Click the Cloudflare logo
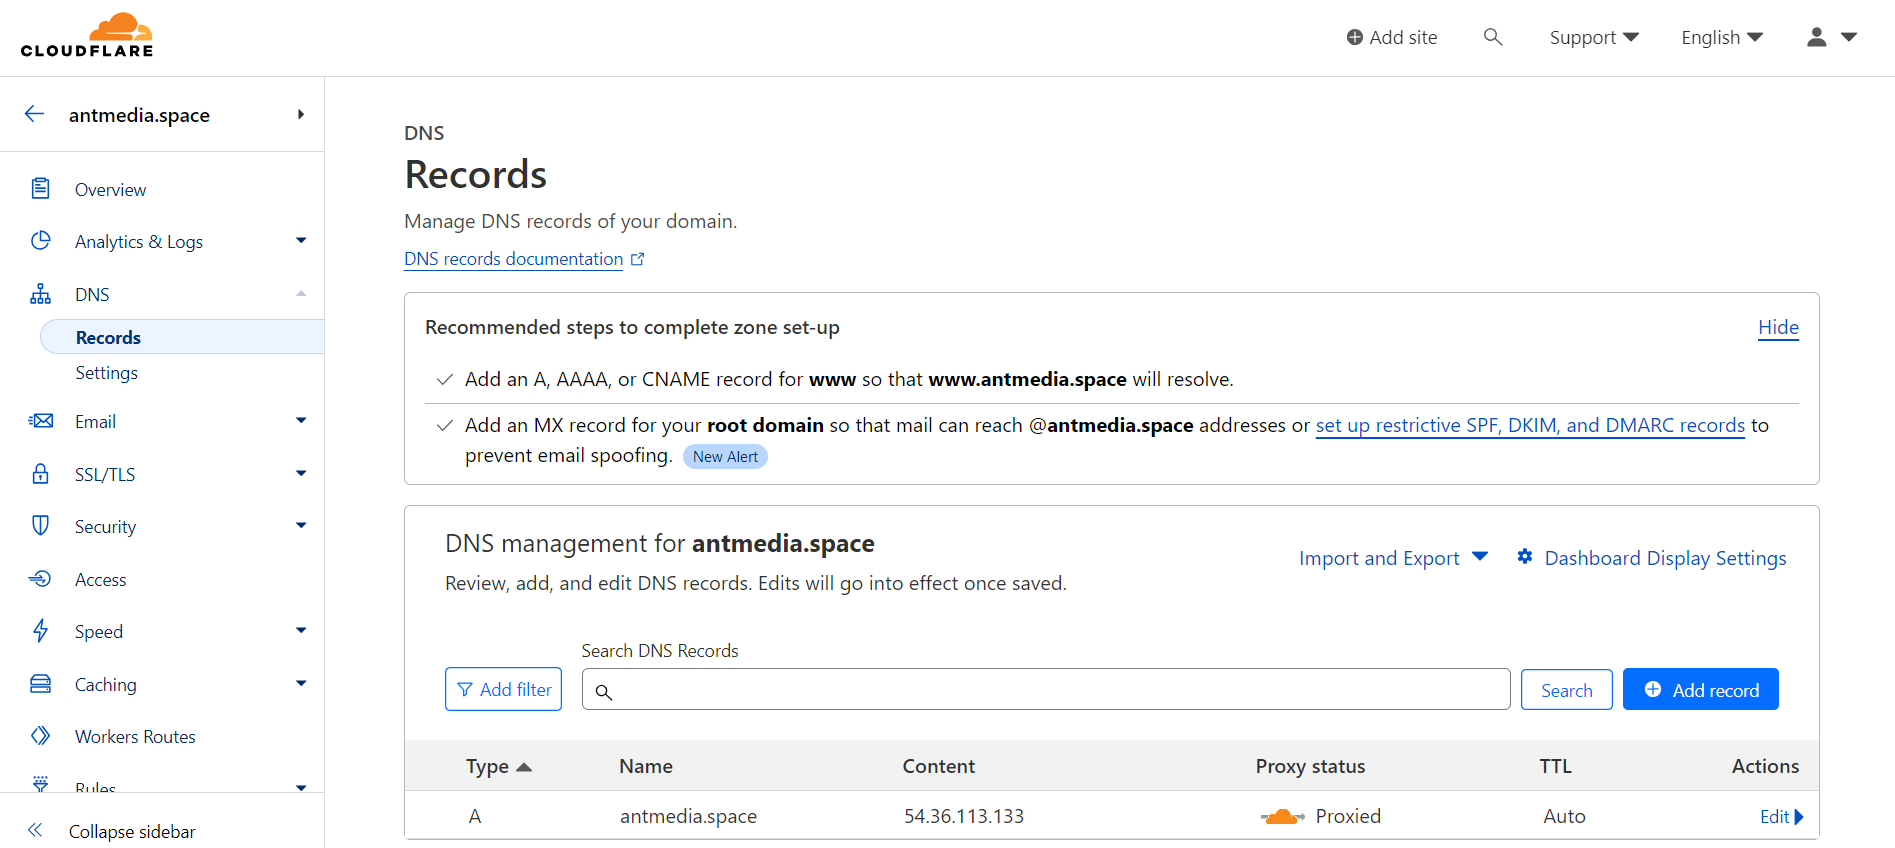This screenshot has width=1895, height=848. 87,35
